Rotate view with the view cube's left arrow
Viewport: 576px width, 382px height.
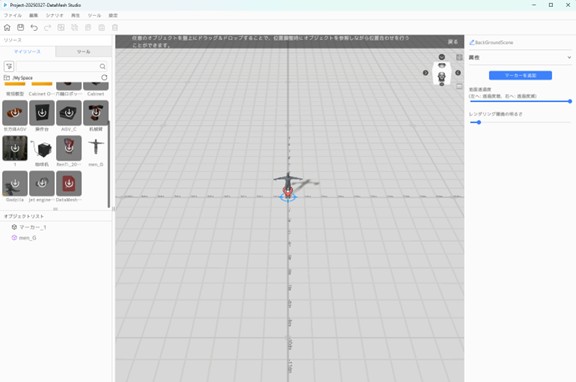click(425, 73)
